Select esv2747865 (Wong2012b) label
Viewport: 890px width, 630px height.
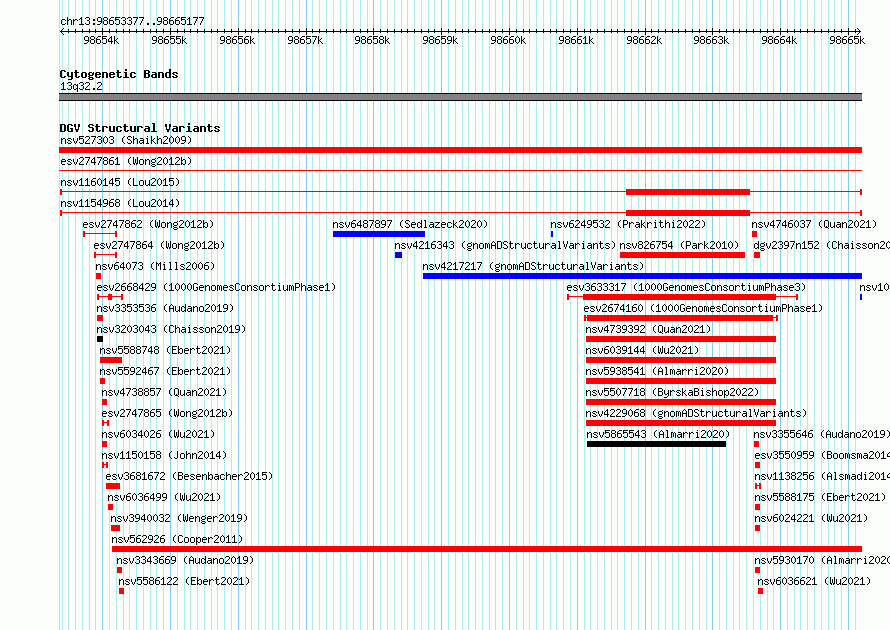pyautogui.click(x=167, y=413)
